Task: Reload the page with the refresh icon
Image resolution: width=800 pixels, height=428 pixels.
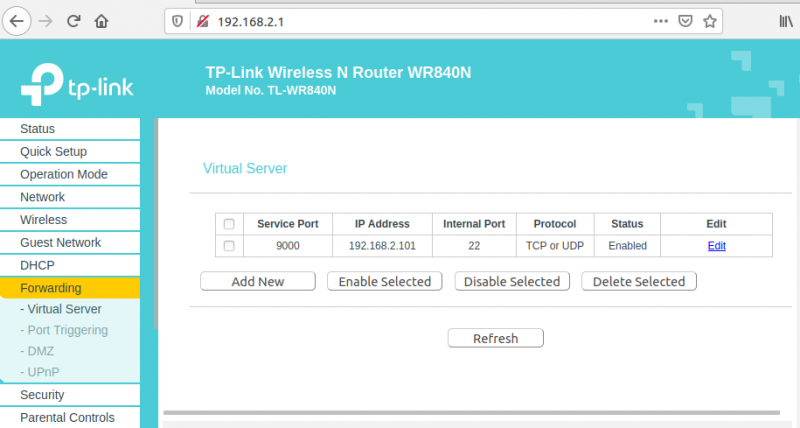Action: (73, 21)
